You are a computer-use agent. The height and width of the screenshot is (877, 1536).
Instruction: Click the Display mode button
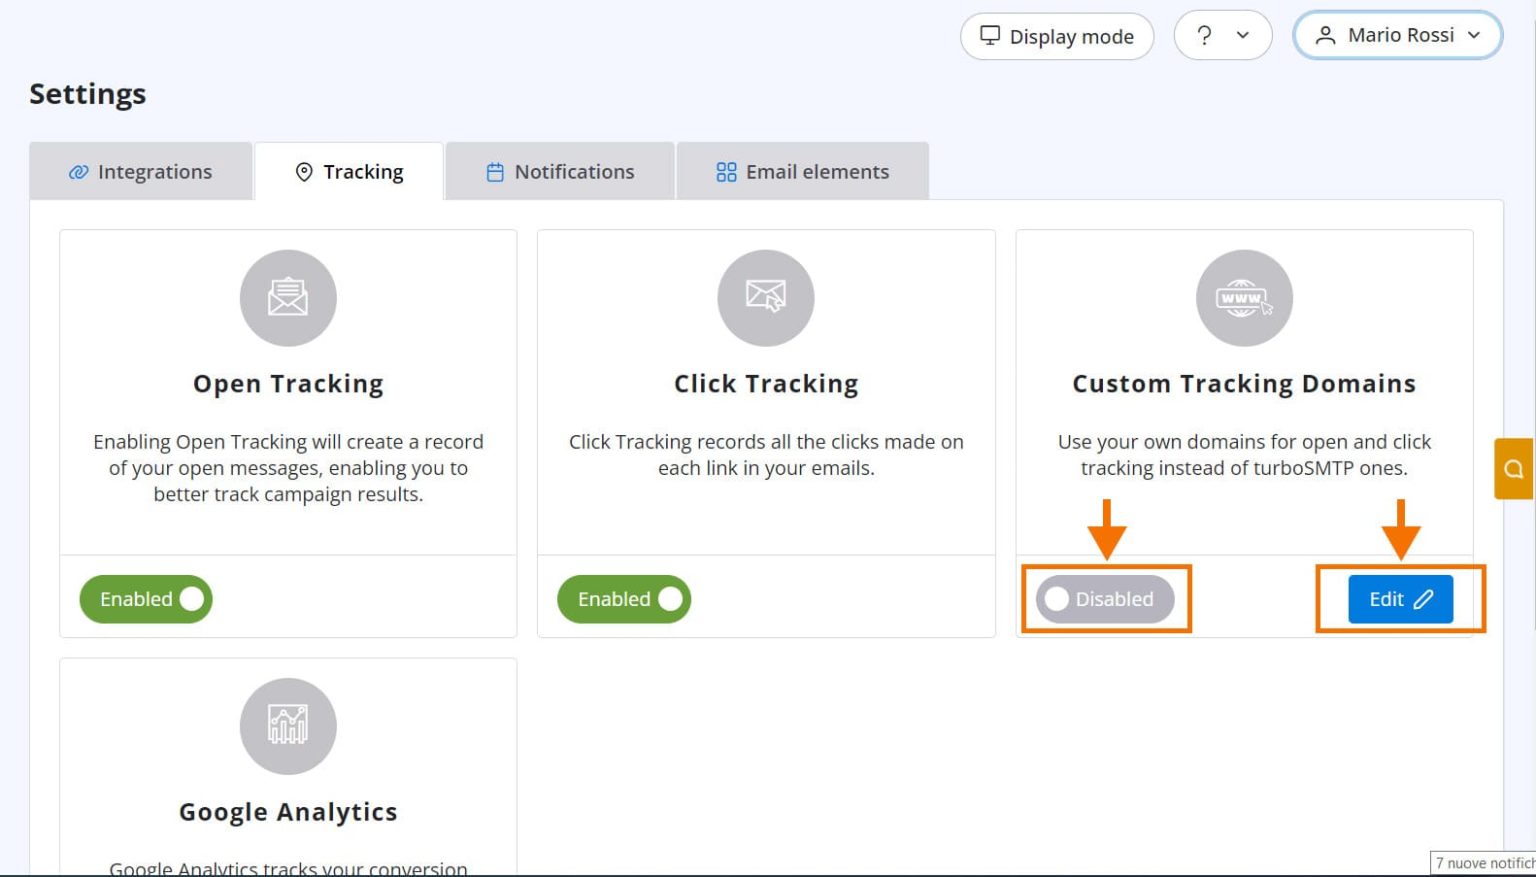coord(1057,36)
